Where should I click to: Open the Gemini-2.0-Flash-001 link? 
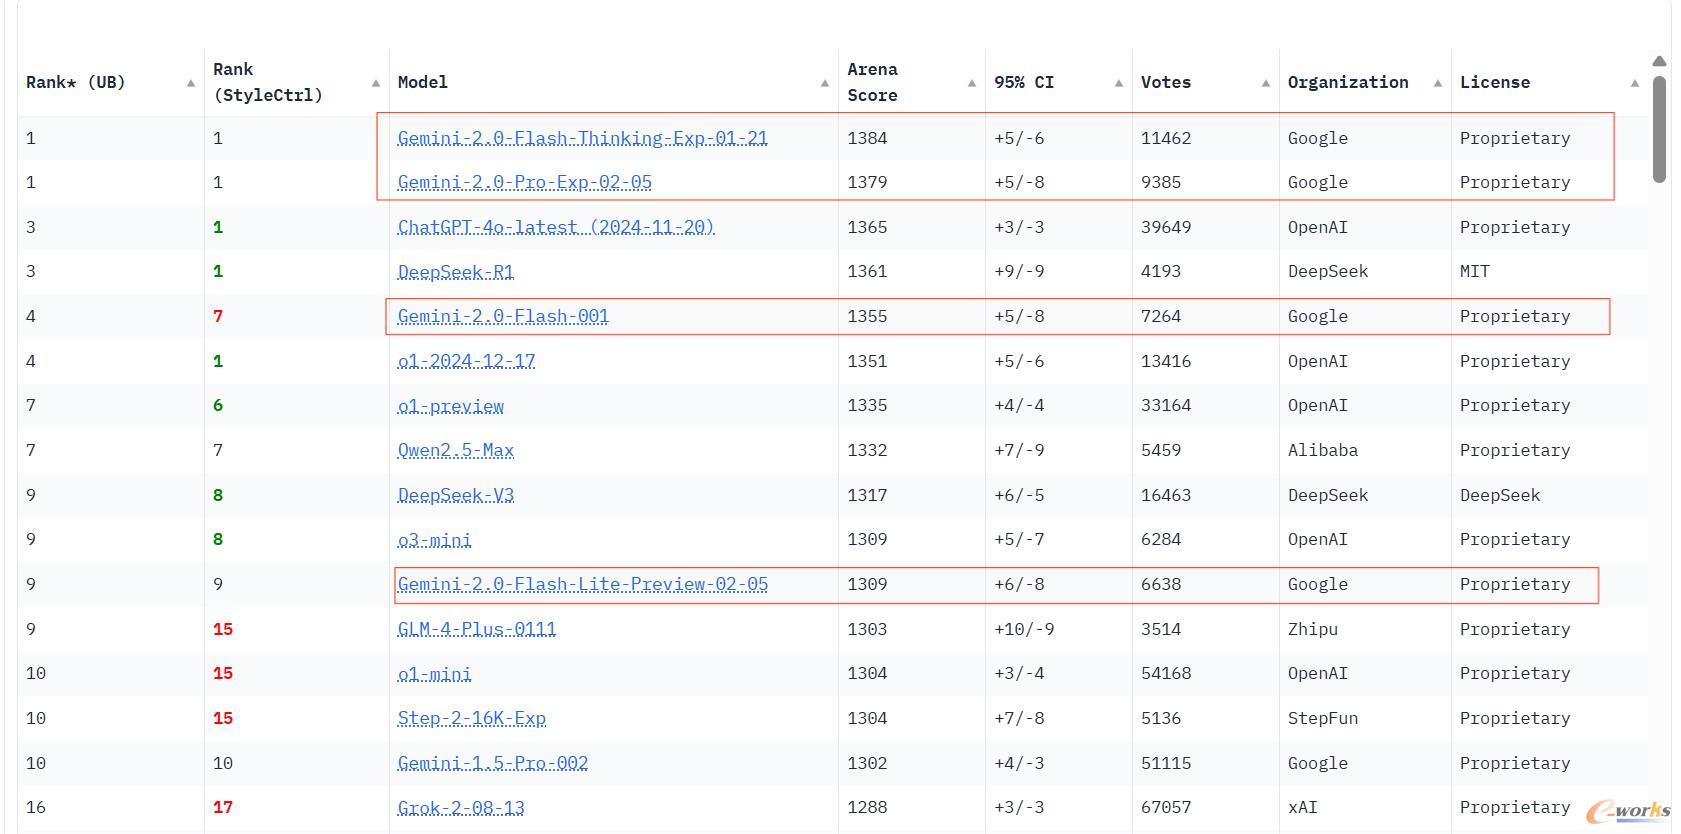click(x=503, y=316)
